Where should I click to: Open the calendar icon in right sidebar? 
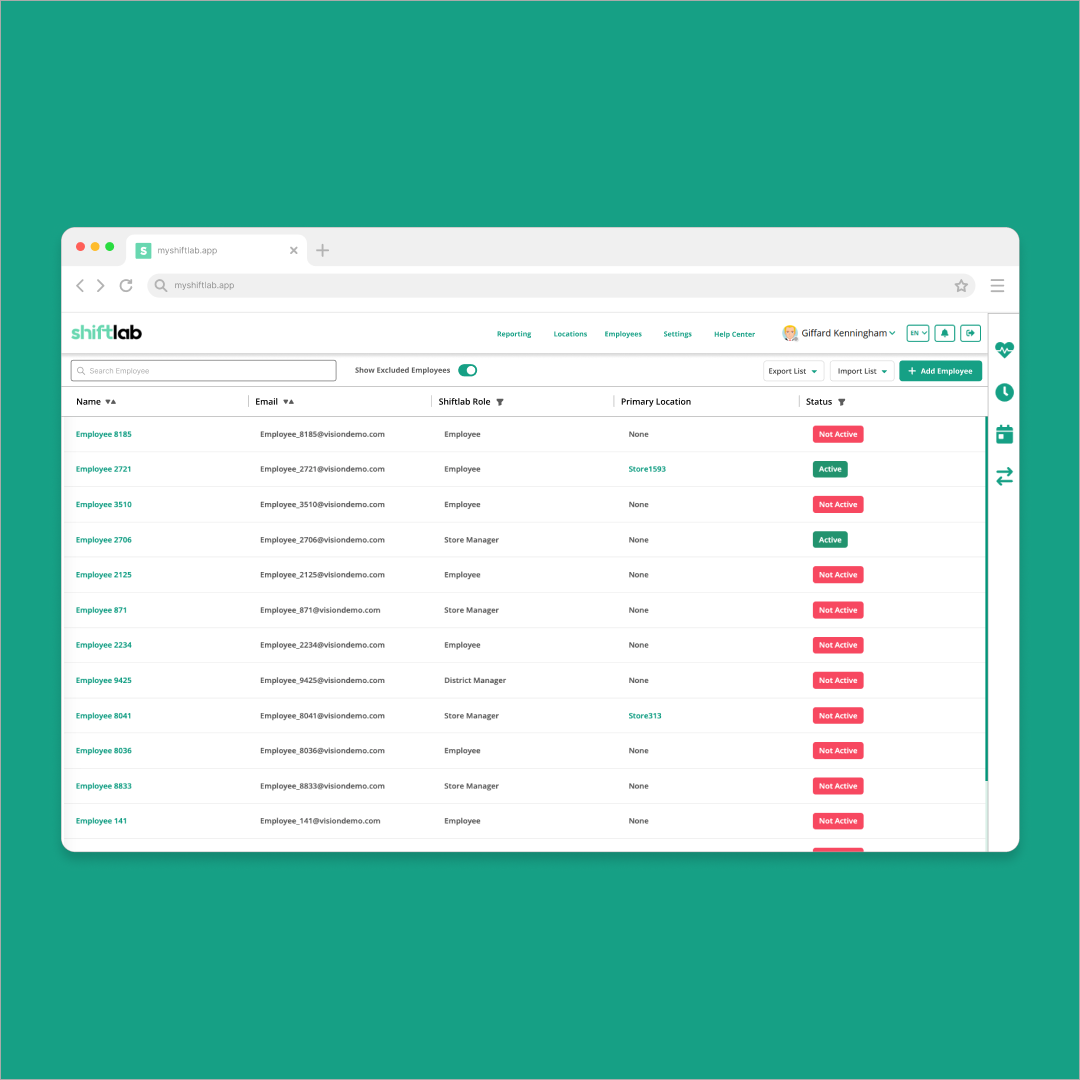[x=1004, y=434]
